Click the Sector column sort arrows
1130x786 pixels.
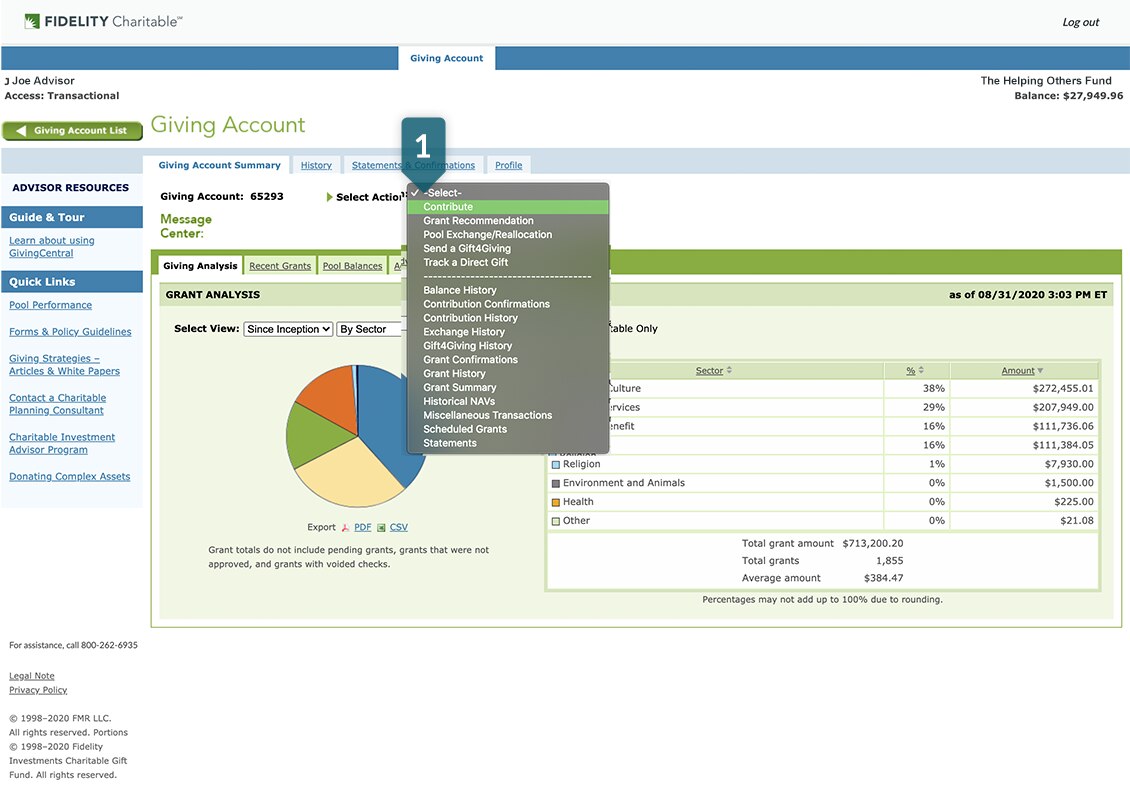pos(729,370)
